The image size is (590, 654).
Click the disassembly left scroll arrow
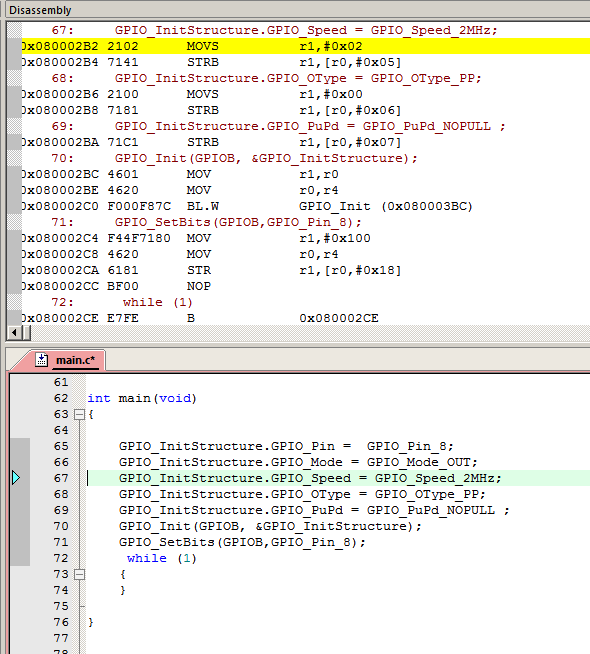click(14, 333)
